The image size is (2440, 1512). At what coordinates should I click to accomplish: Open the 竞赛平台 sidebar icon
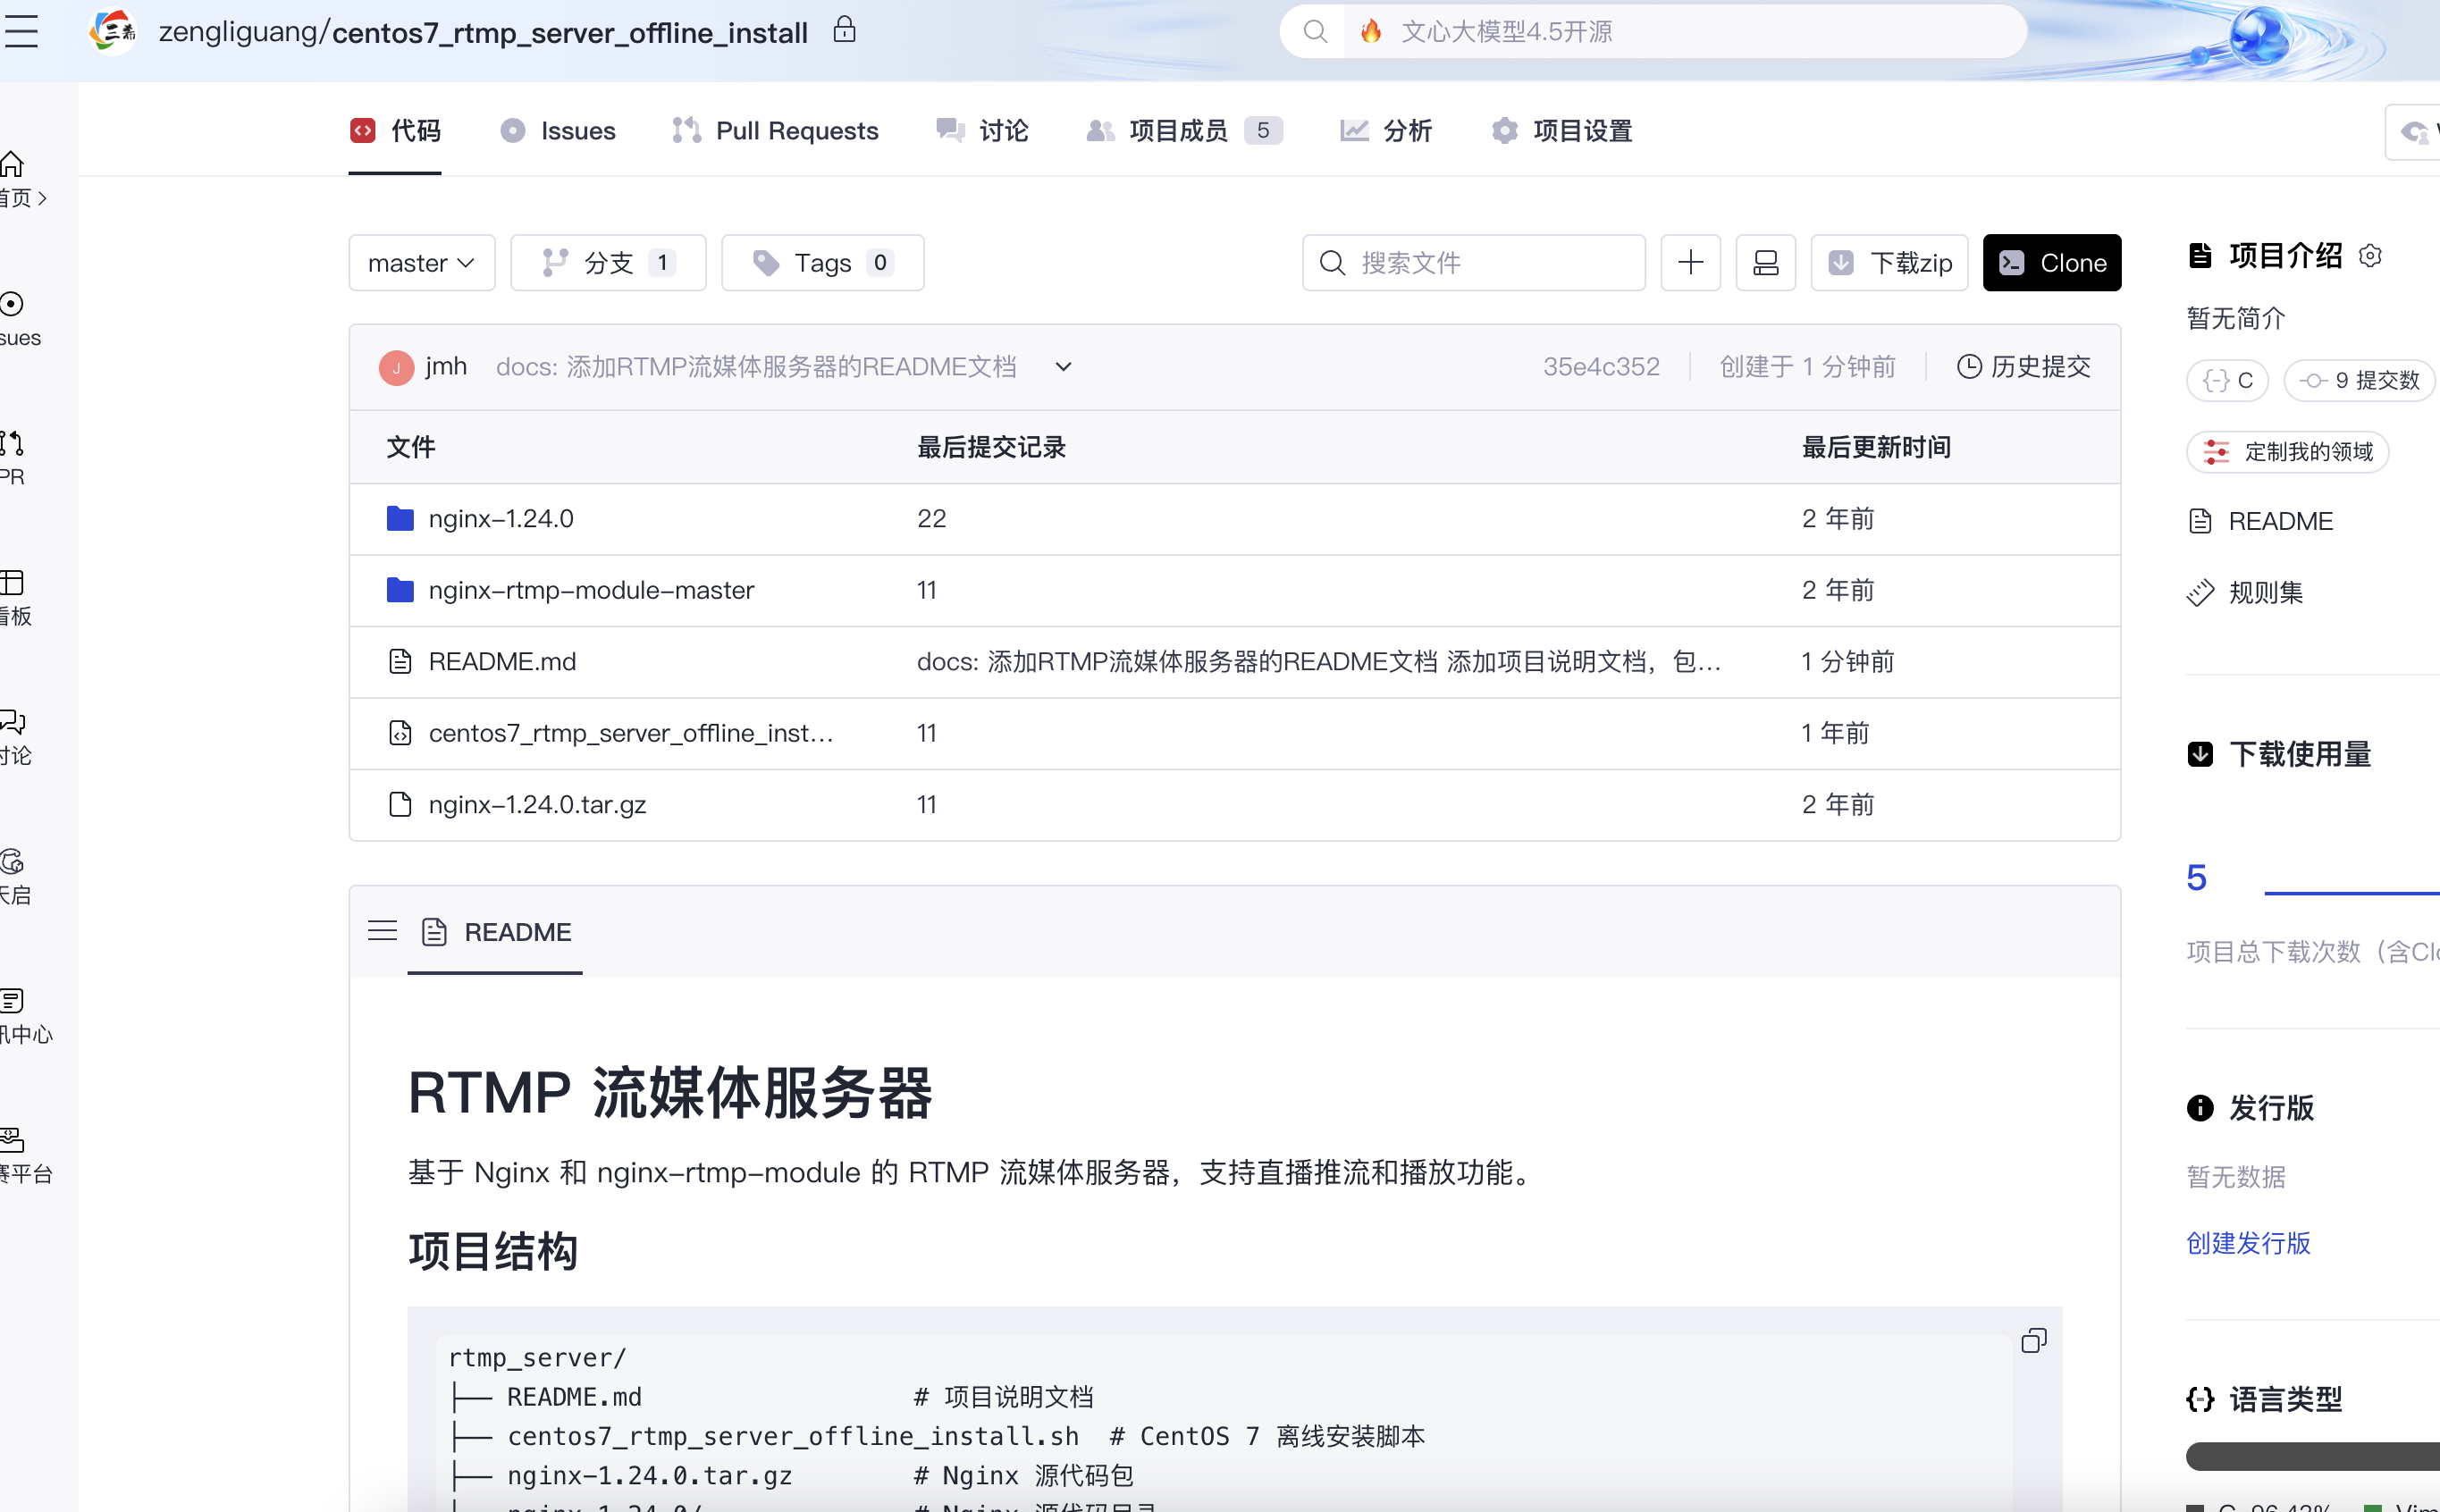12,1140
